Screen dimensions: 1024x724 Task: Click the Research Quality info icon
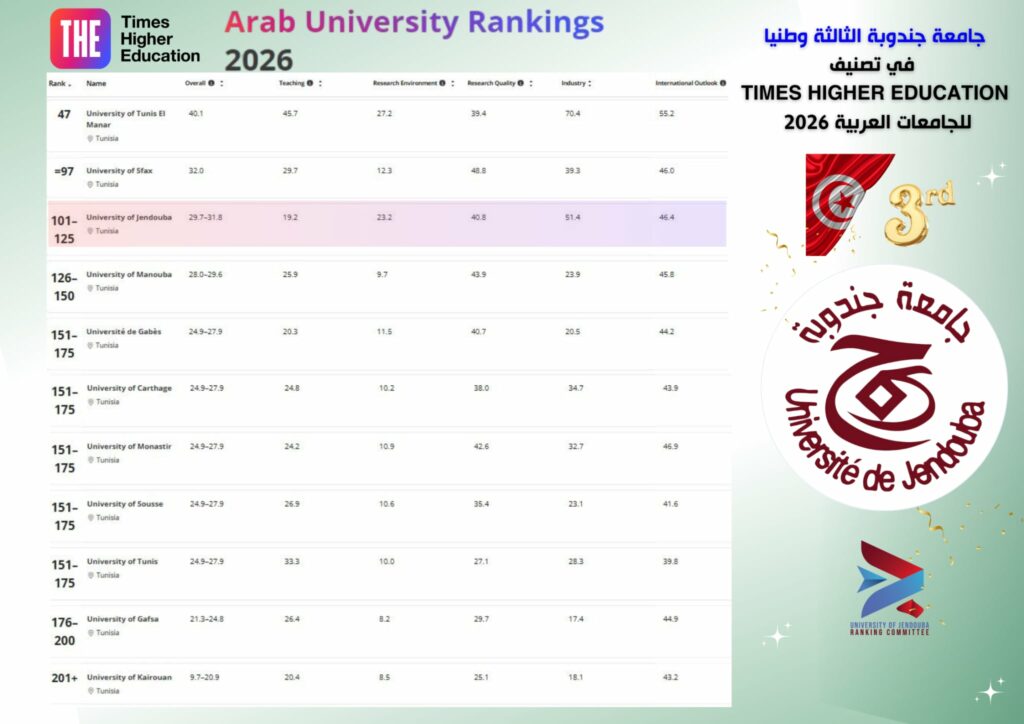click(x=521, y=84)
